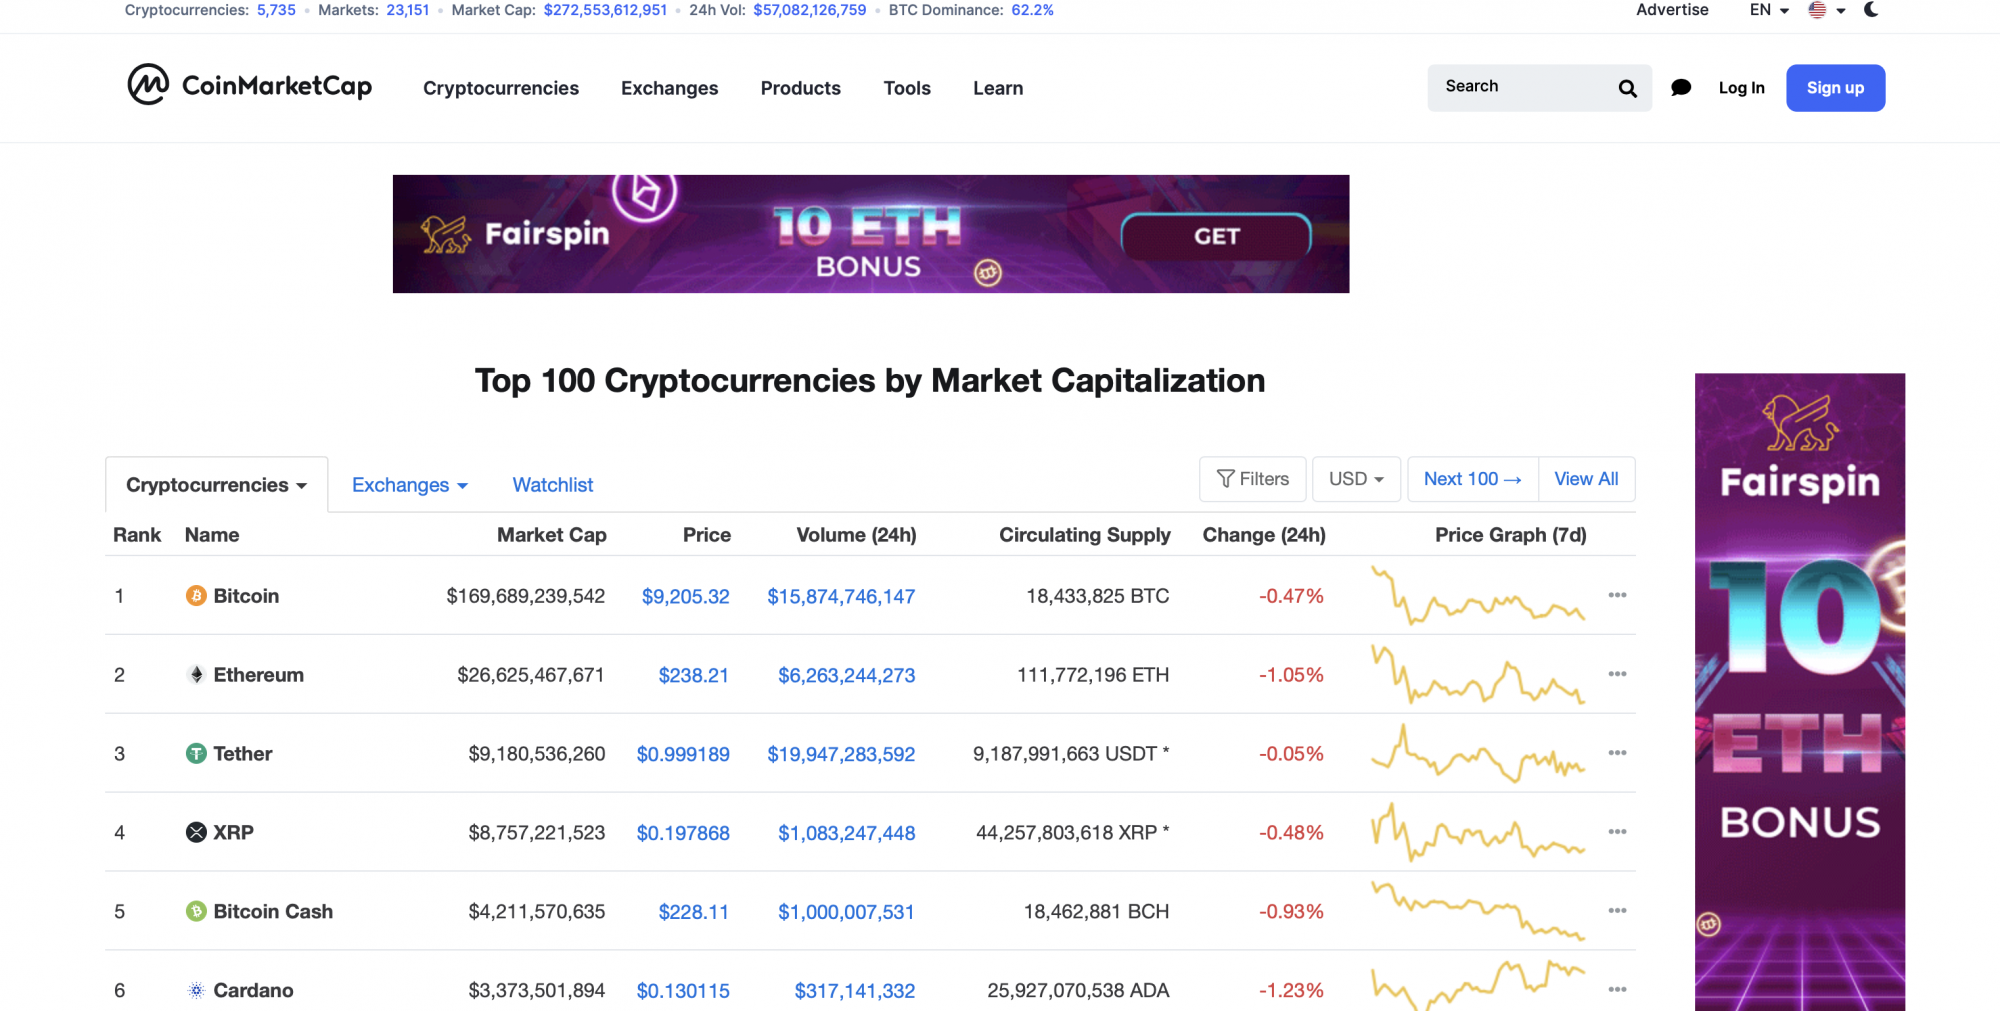Image resolution: width=2000 pixels, height=1011 pixels.
Task: Click the CoinMarketCap logo
Action: pyautogui.click(x=249, y=85)
